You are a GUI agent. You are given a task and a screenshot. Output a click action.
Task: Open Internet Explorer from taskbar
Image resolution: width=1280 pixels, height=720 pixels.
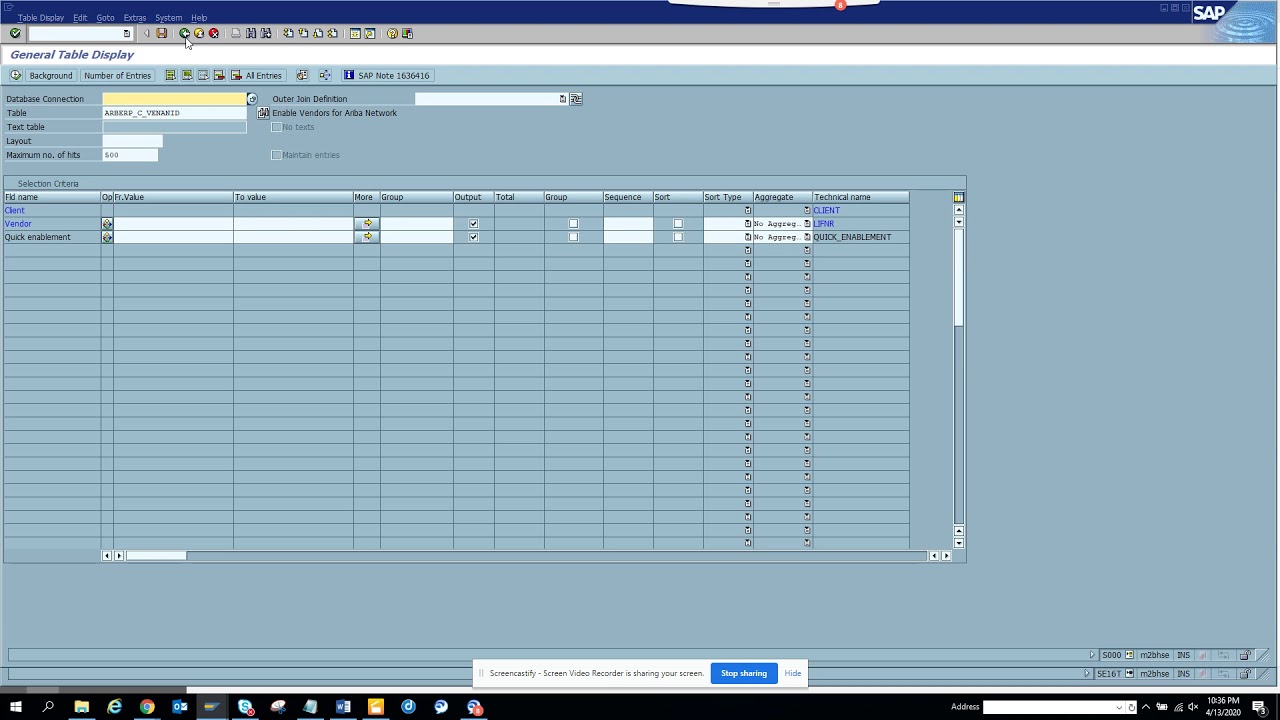[x=114, y=707]
